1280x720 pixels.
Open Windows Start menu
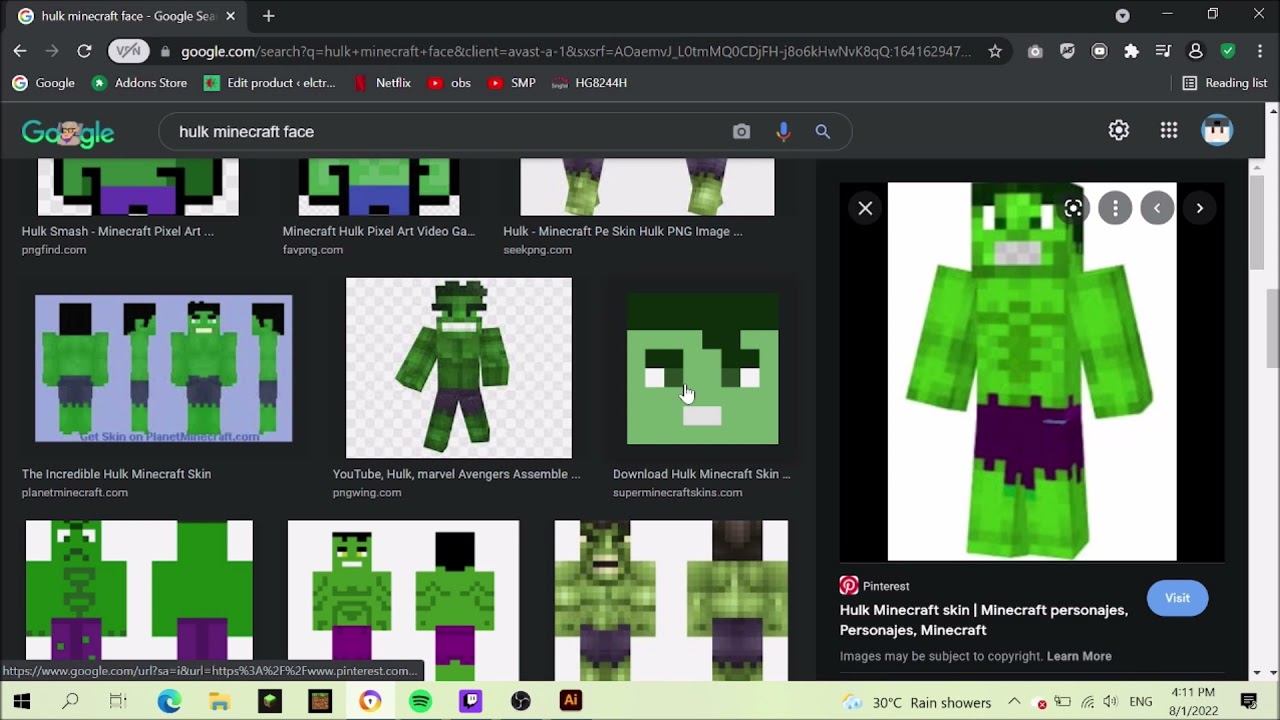pos(22,702)
